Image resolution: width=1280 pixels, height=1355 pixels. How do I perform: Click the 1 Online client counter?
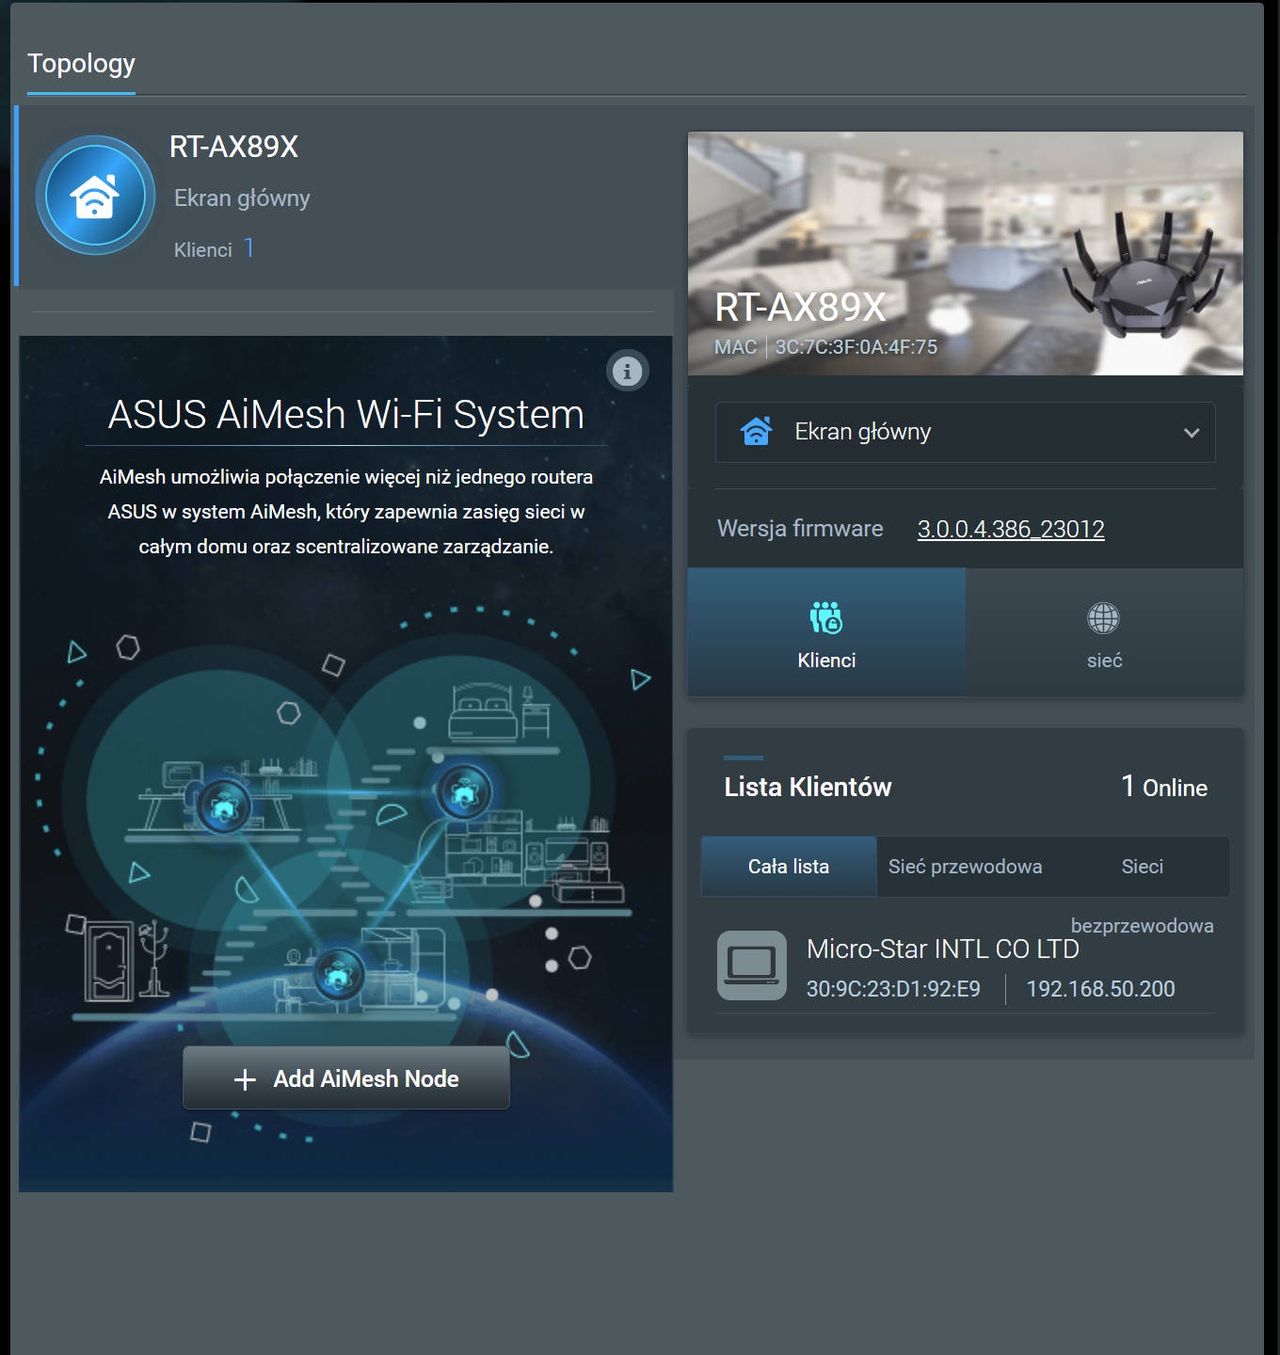coord(1164,787)
